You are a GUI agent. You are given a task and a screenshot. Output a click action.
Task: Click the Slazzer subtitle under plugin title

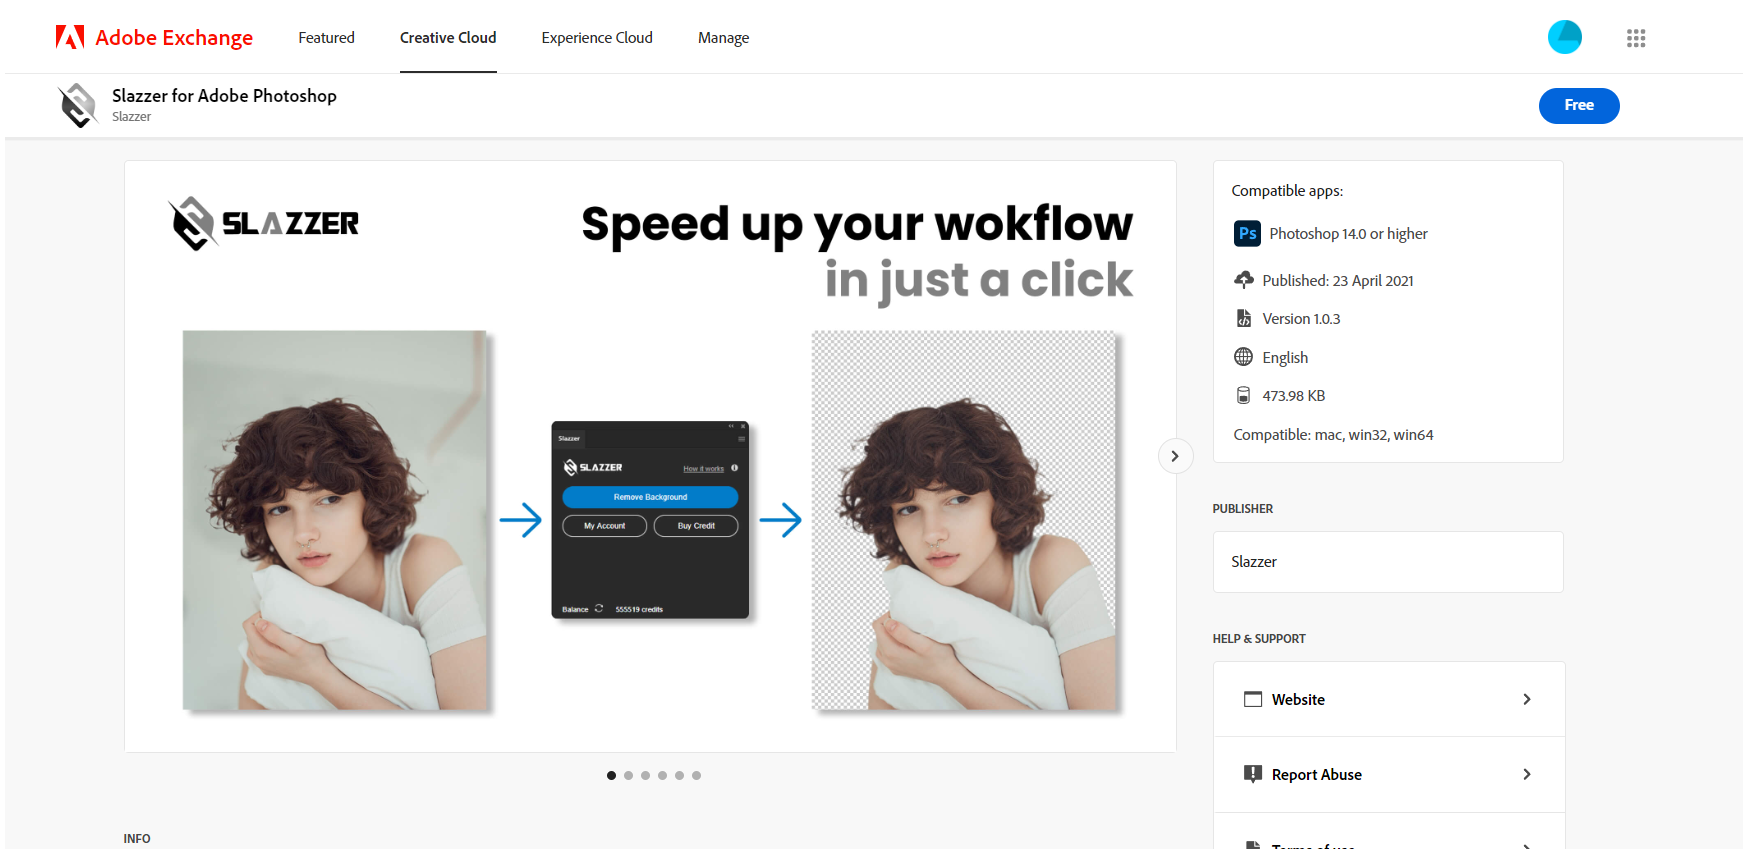pos(131,117)
